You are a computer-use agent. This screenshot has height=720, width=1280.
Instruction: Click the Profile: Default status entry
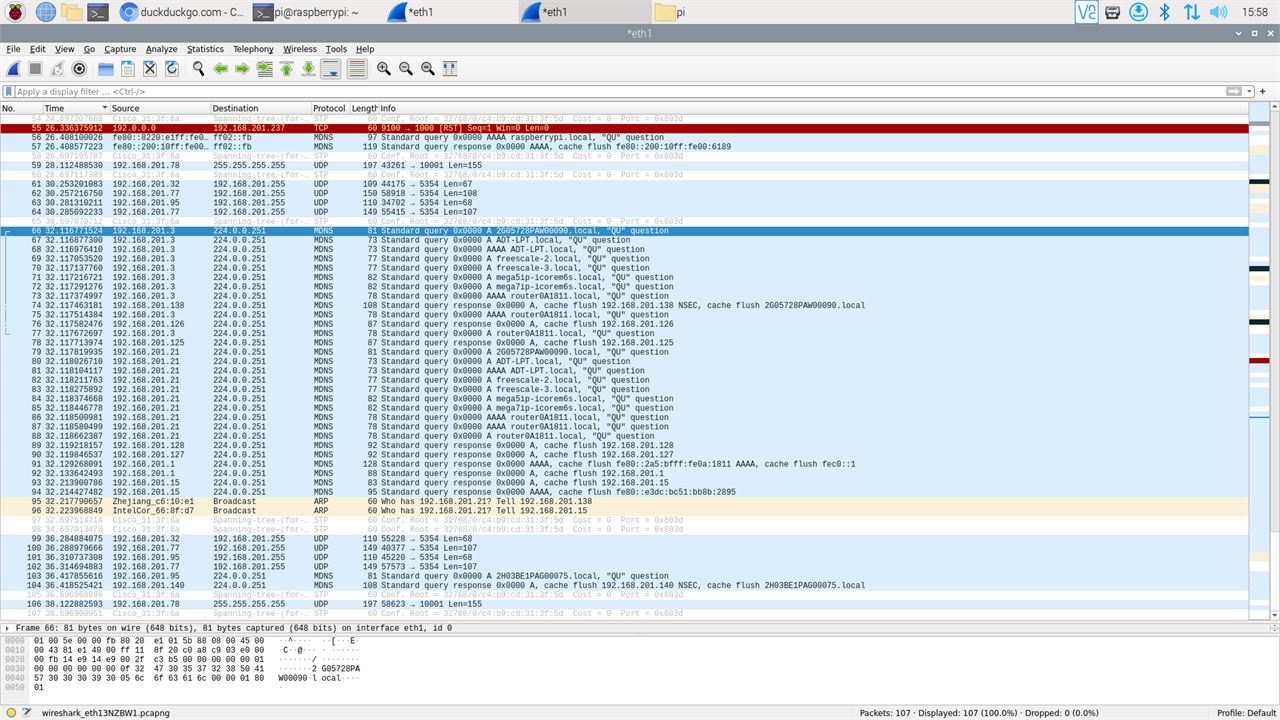click(1246, 713)
